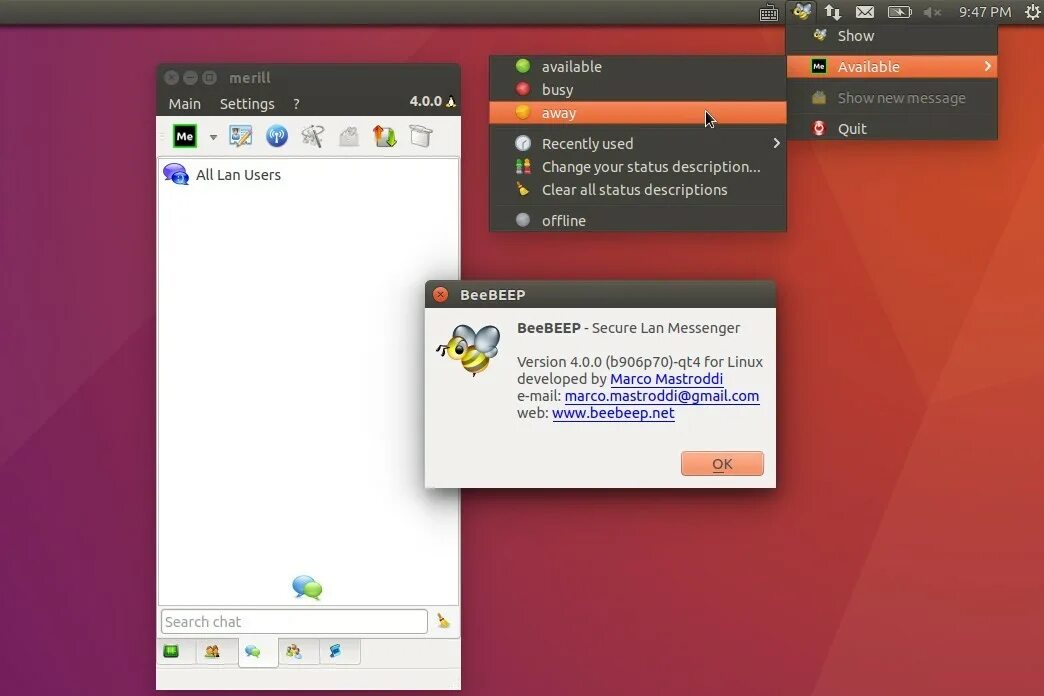
Task: Open the muted volume indicator
Action: tap(932, 12)
